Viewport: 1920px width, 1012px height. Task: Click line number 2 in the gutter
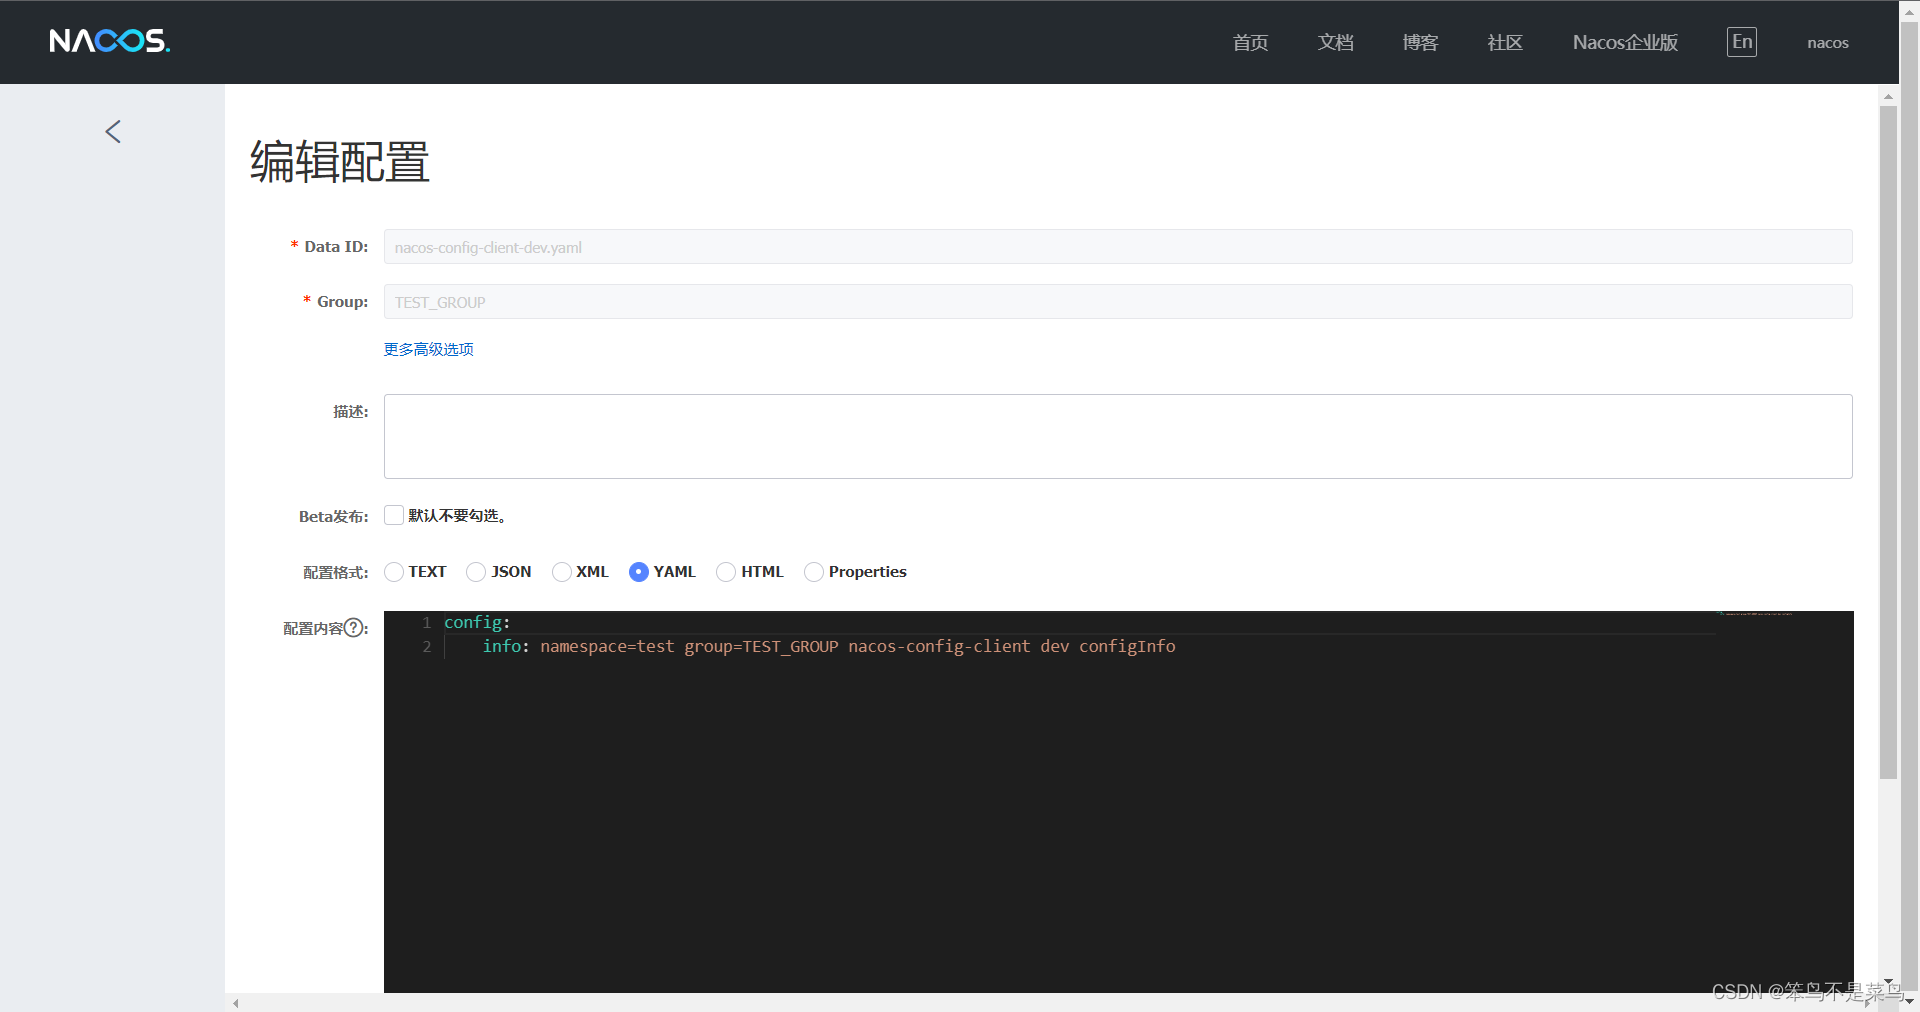[x=427, y=647]
